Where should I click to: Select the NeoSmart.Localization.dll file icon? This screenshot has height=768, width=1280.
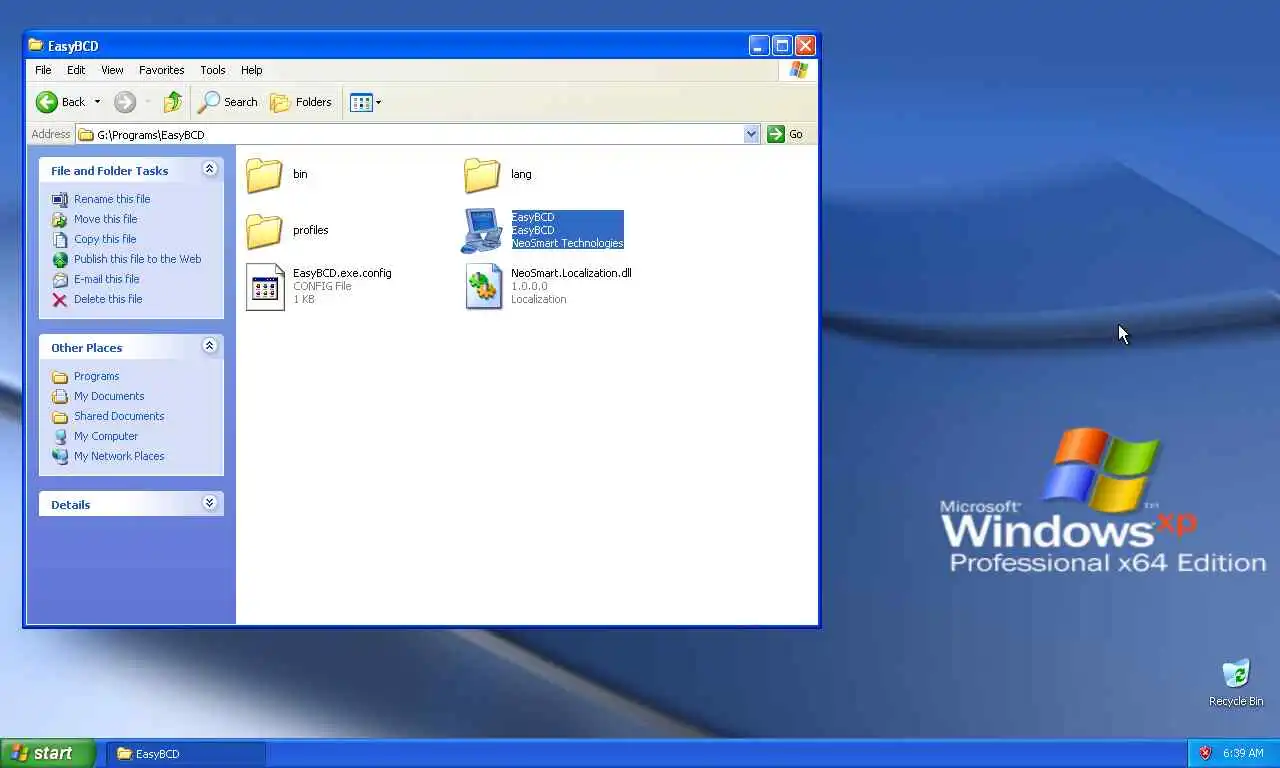pyautogui.click(x=483, y=287)
